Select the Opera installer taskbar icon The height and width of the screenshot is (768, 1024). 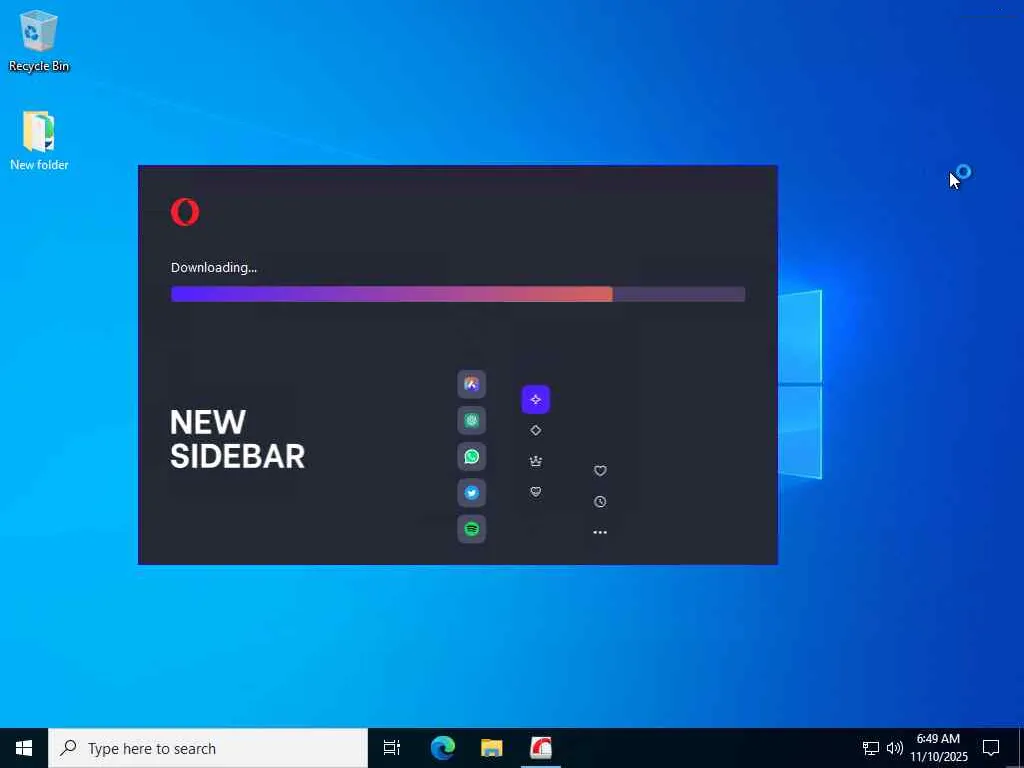pyautogui.click(x=541, y=748)
